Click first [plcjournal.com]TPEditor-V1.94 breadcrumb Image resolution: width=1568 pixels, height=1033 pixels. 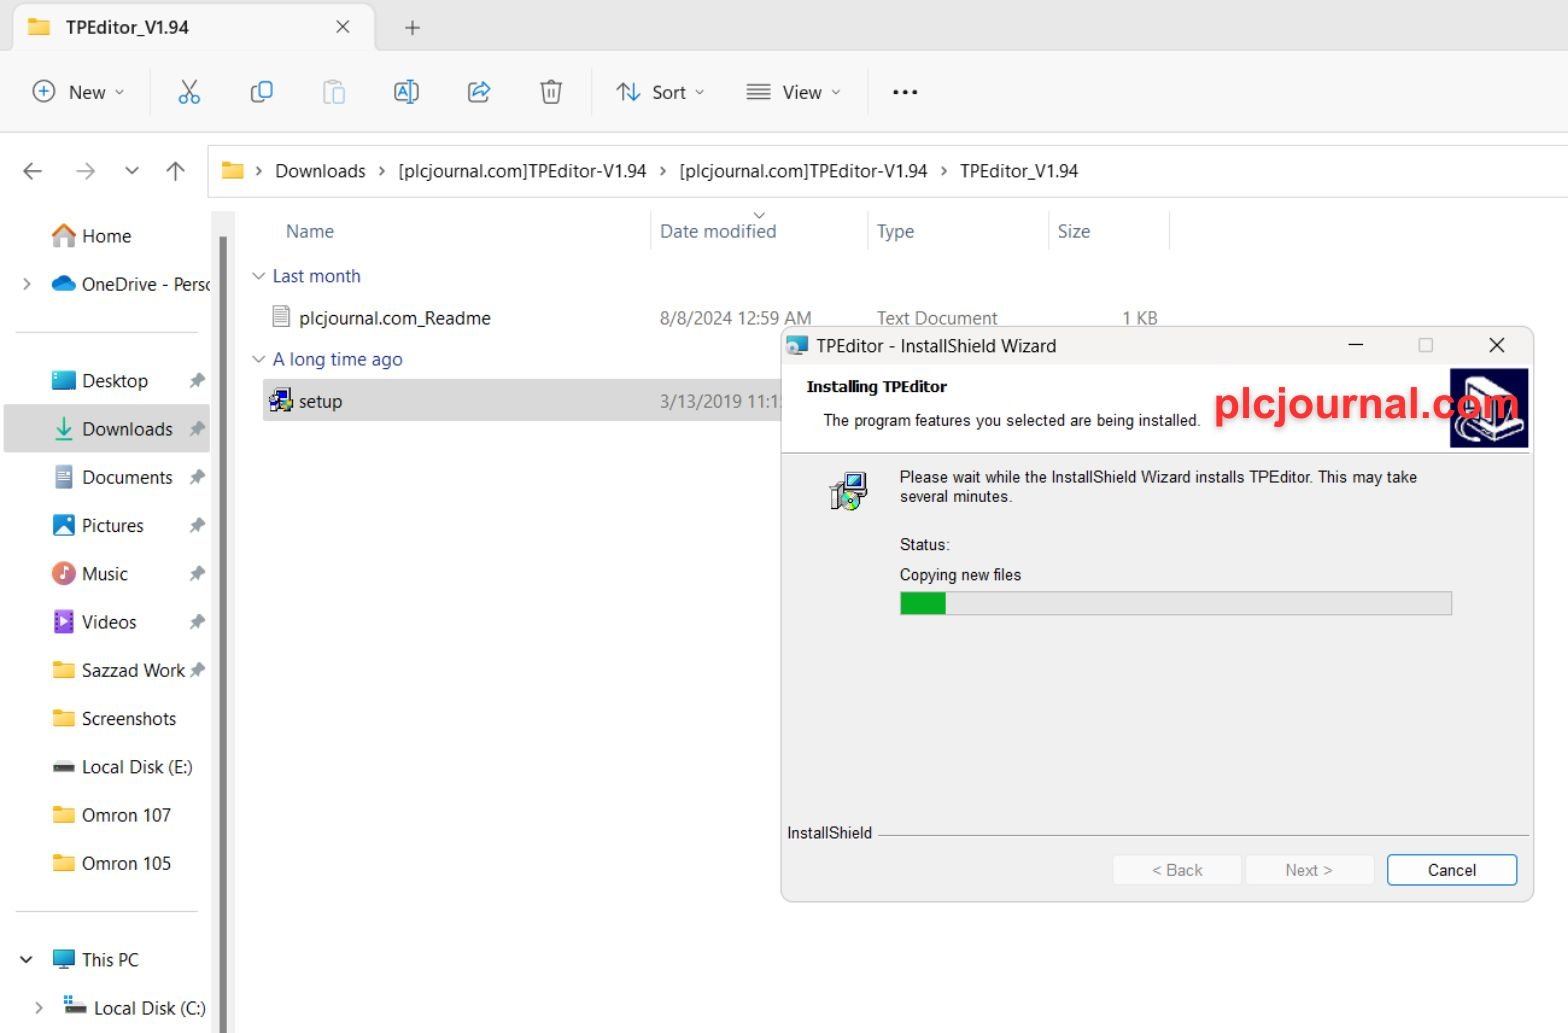coord(522,171)
